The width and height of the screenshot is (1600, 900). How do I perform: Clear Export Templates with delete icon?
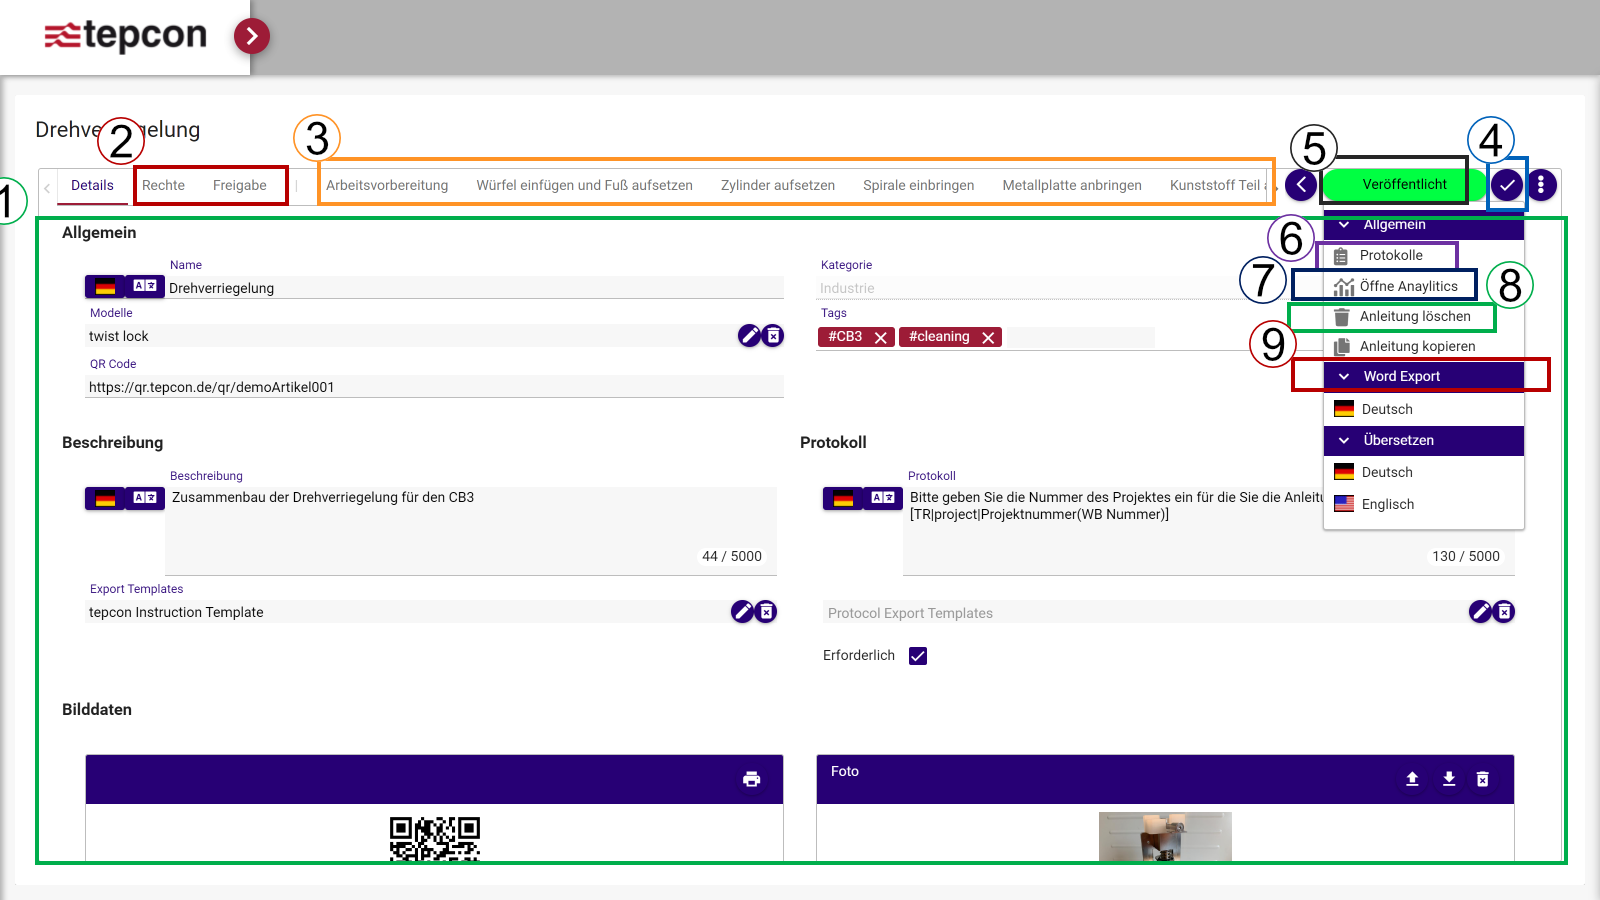tap(766, 612)
